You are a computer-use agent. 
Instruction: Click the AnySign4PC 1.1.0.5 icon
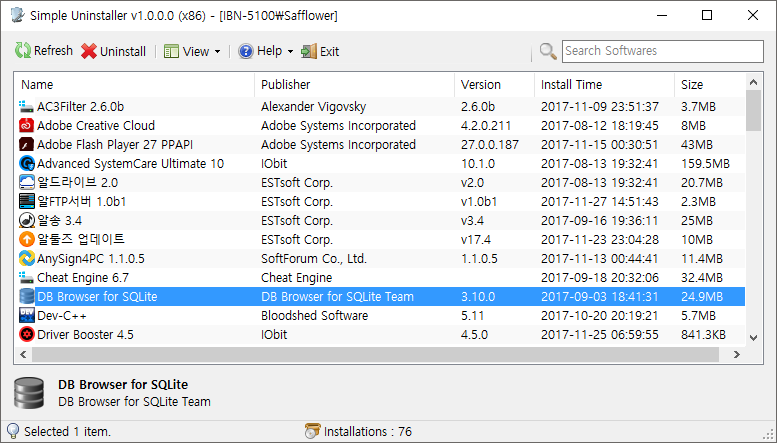26,259
